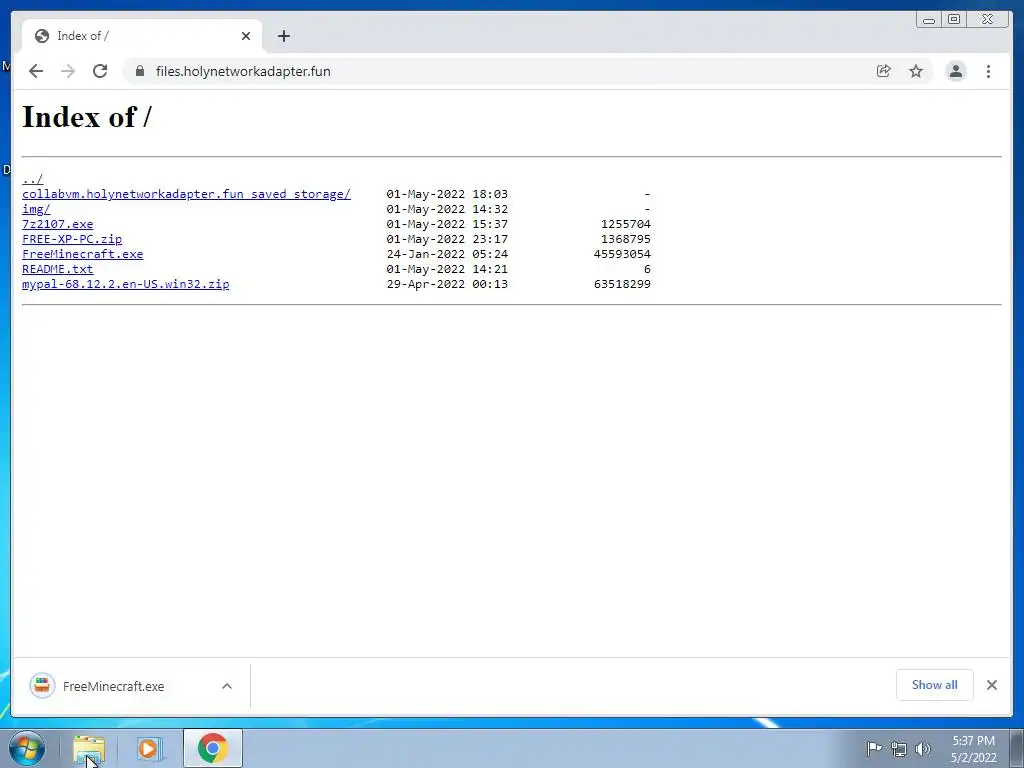Click the taskbar clock 5:37 PM
This screenshot has width=1024, height=768.
tap(973, 749)
